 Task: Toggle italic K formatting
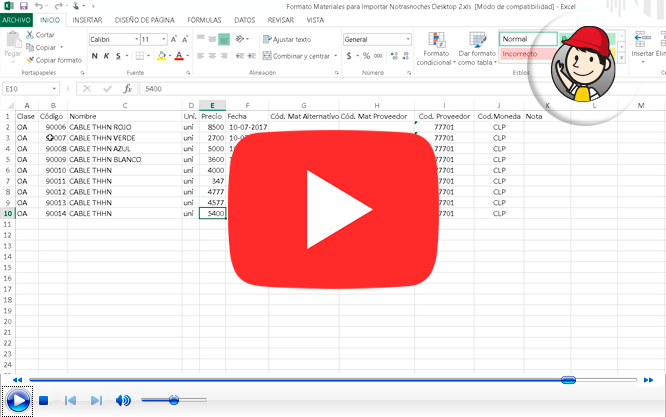(x=107, y=56)
